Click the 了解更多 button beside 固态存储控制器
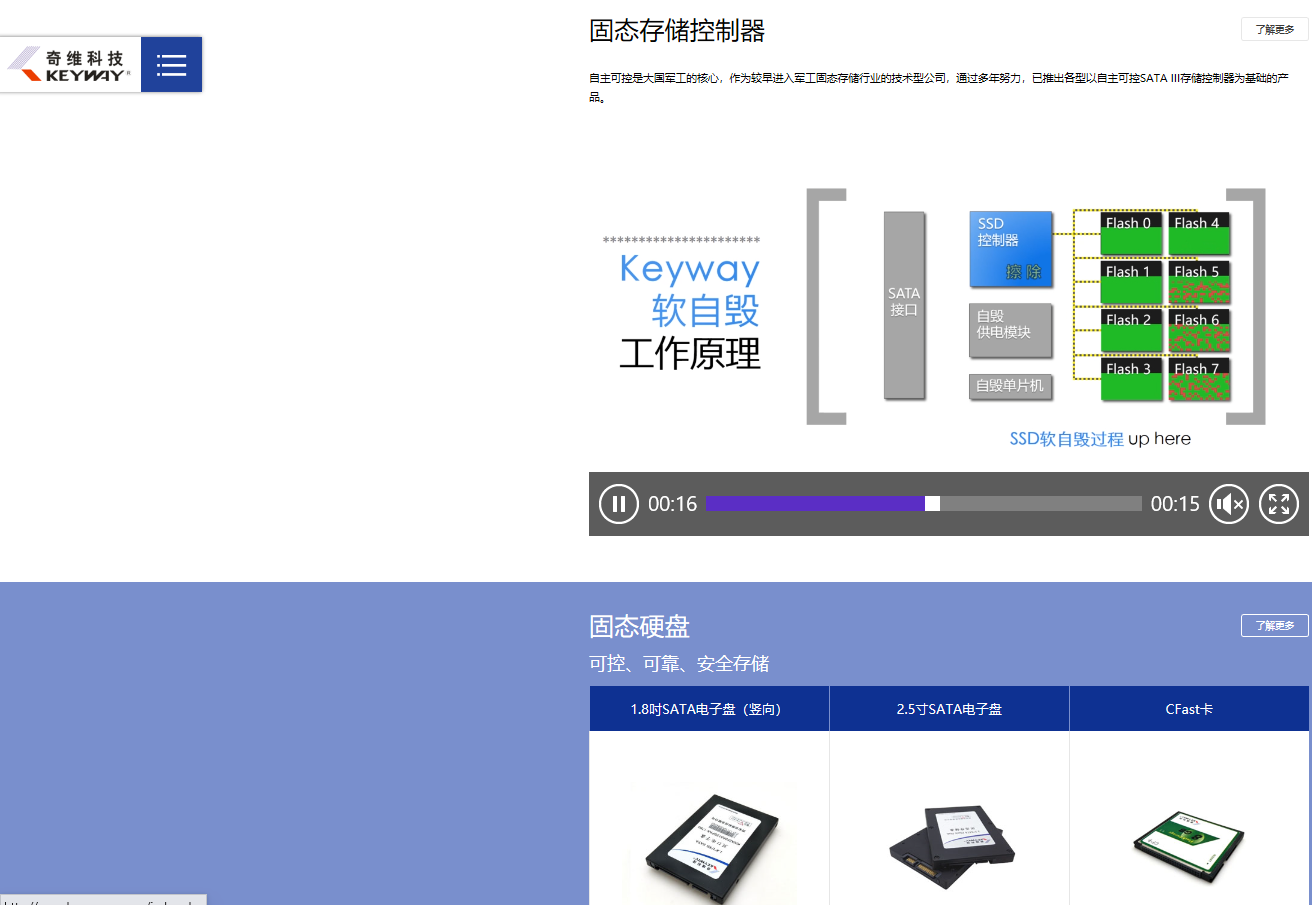Screen dimensions: 1312x905 click(1275, 29)
